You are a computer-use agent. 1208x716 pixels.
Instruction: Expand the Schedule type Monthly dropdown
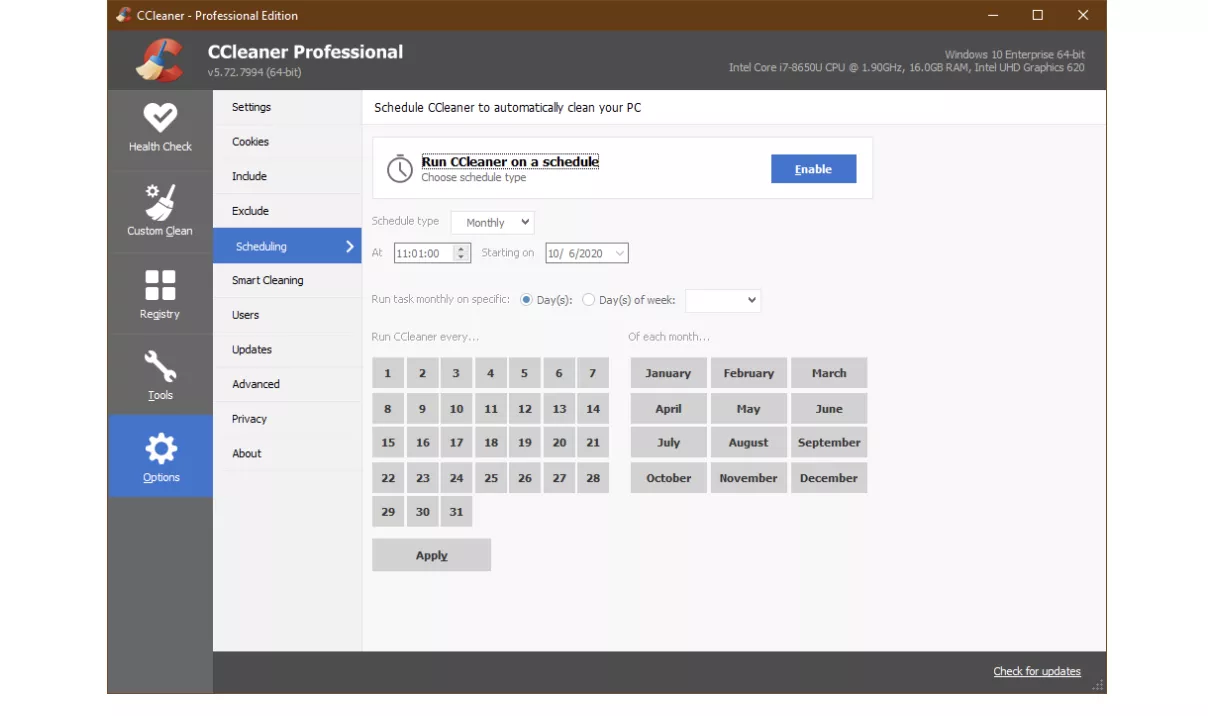tap(493, 223)
